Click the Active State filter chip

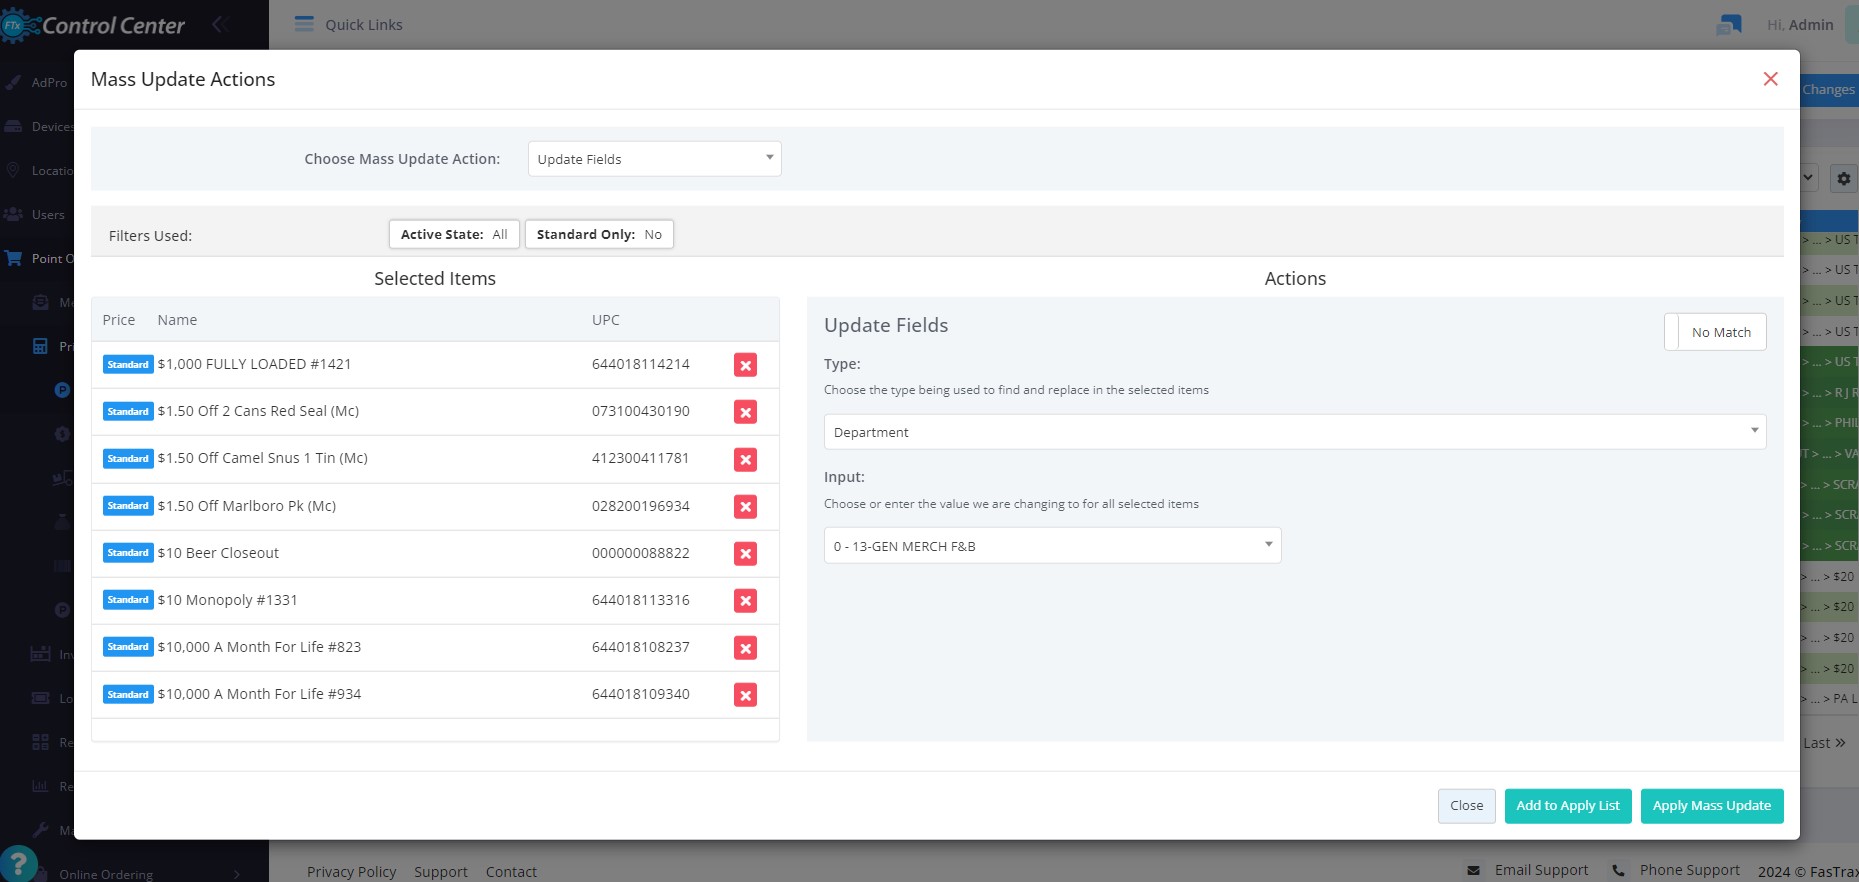[x=454, y=234]
